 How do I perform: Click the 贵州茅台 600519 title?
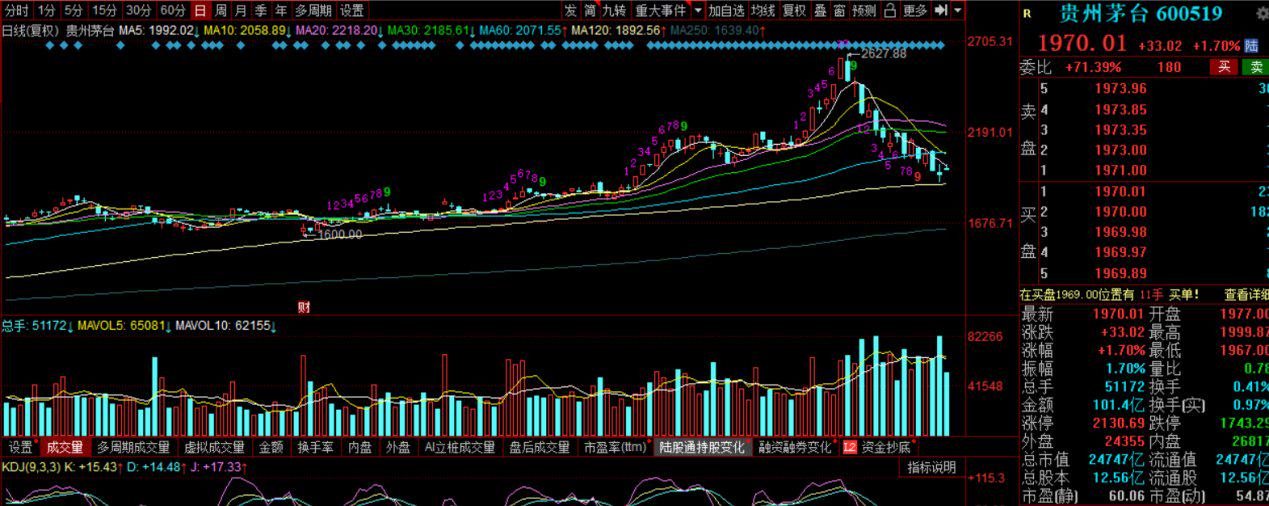tap(1141, 13)
